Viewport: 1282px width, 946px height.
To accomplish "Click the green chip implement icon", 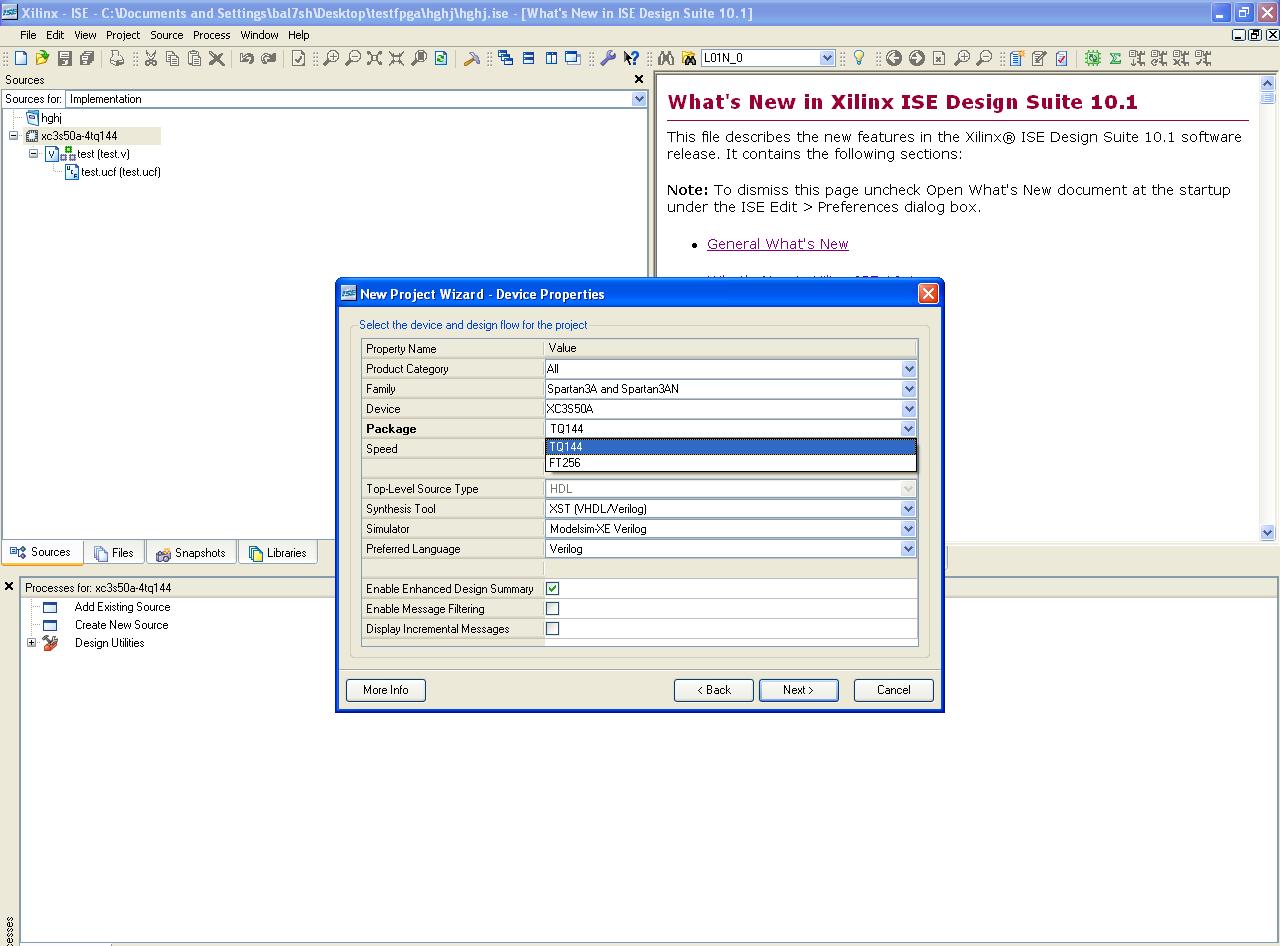I will 1092,58.
